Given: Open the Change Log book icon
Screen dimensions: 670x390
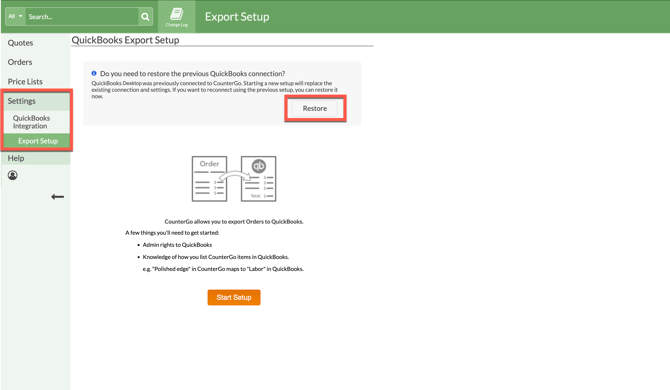Looking at the screenshot, I should point(176,17).
